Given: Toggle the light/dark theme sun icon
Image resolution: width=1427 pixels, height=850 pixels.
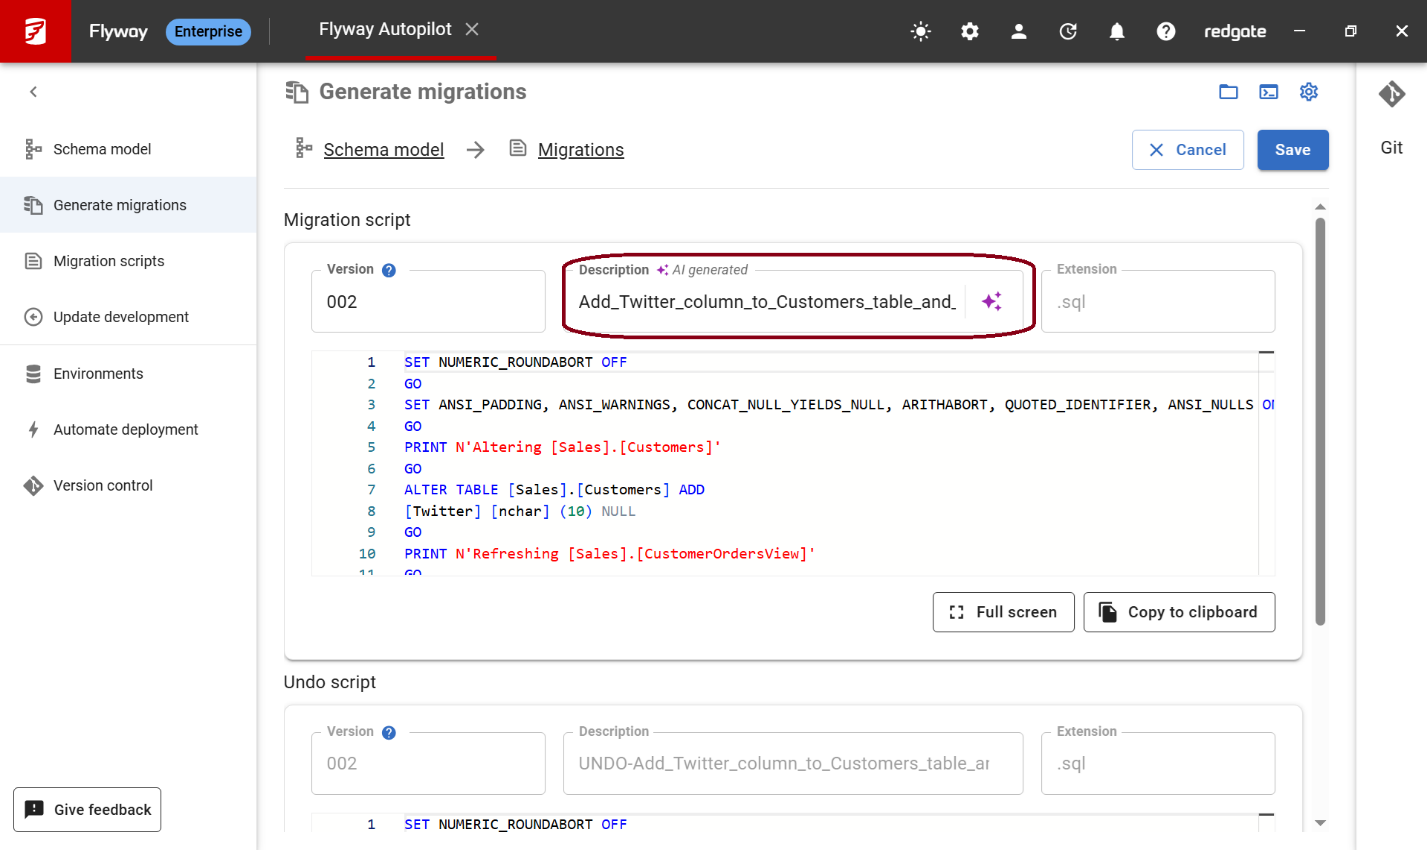Looking at the screenshot, I should coord(921,31).
